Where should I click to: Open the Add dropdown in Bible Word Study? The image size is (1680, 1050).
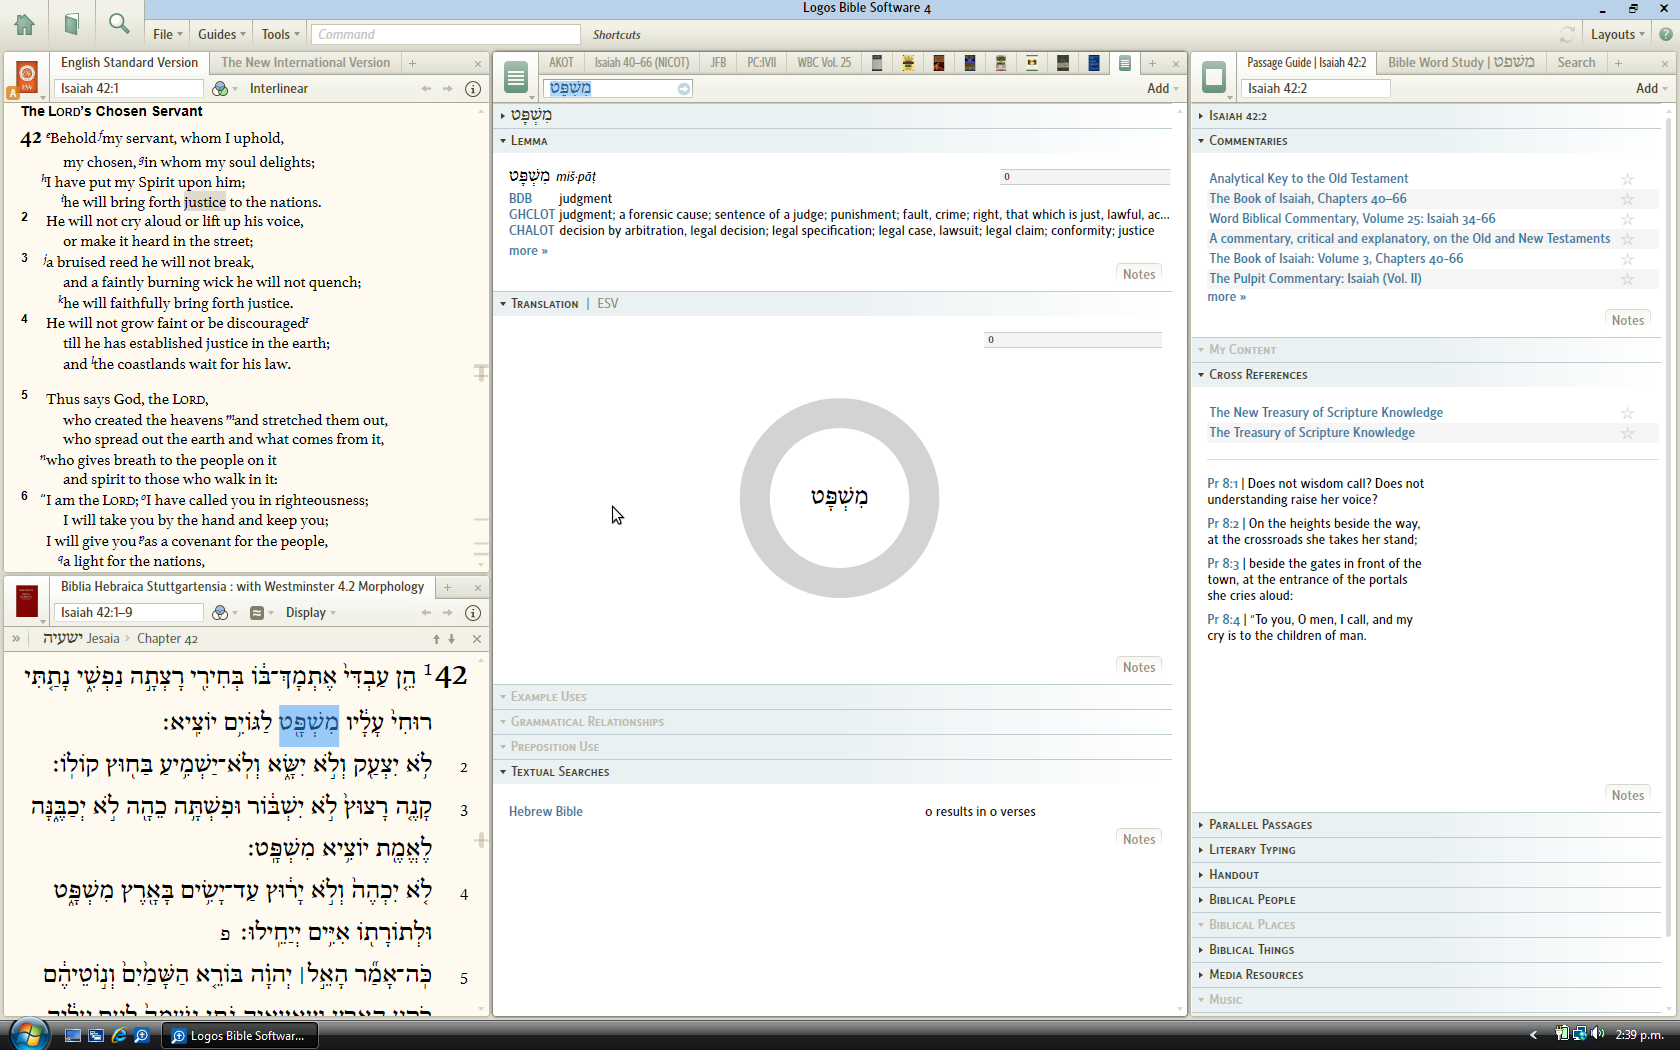pos(1163,89)
